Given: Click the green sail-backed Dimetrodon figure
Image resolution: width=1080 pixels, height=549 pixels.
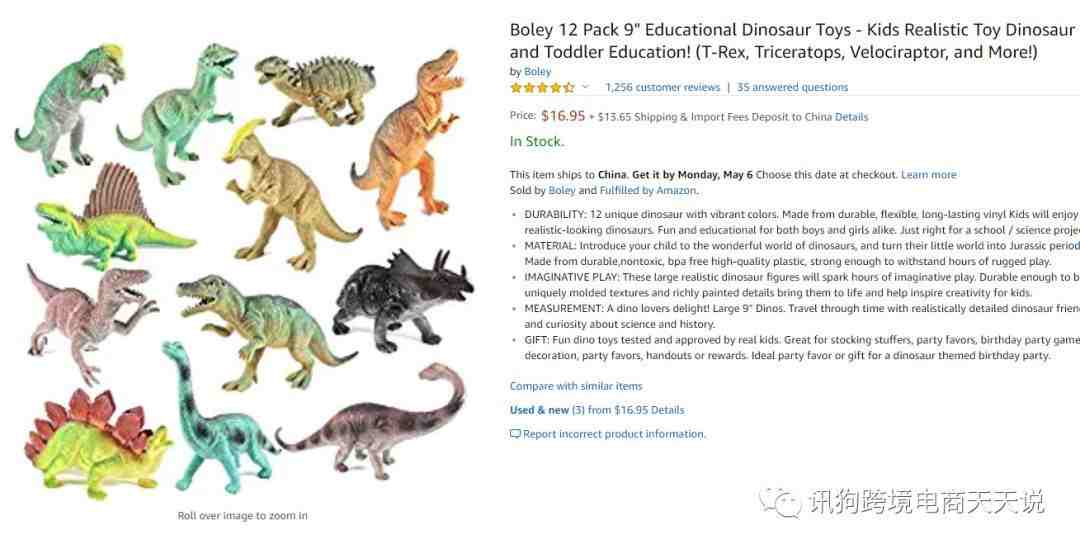Looking at the screenshot, I should [112, 218].
